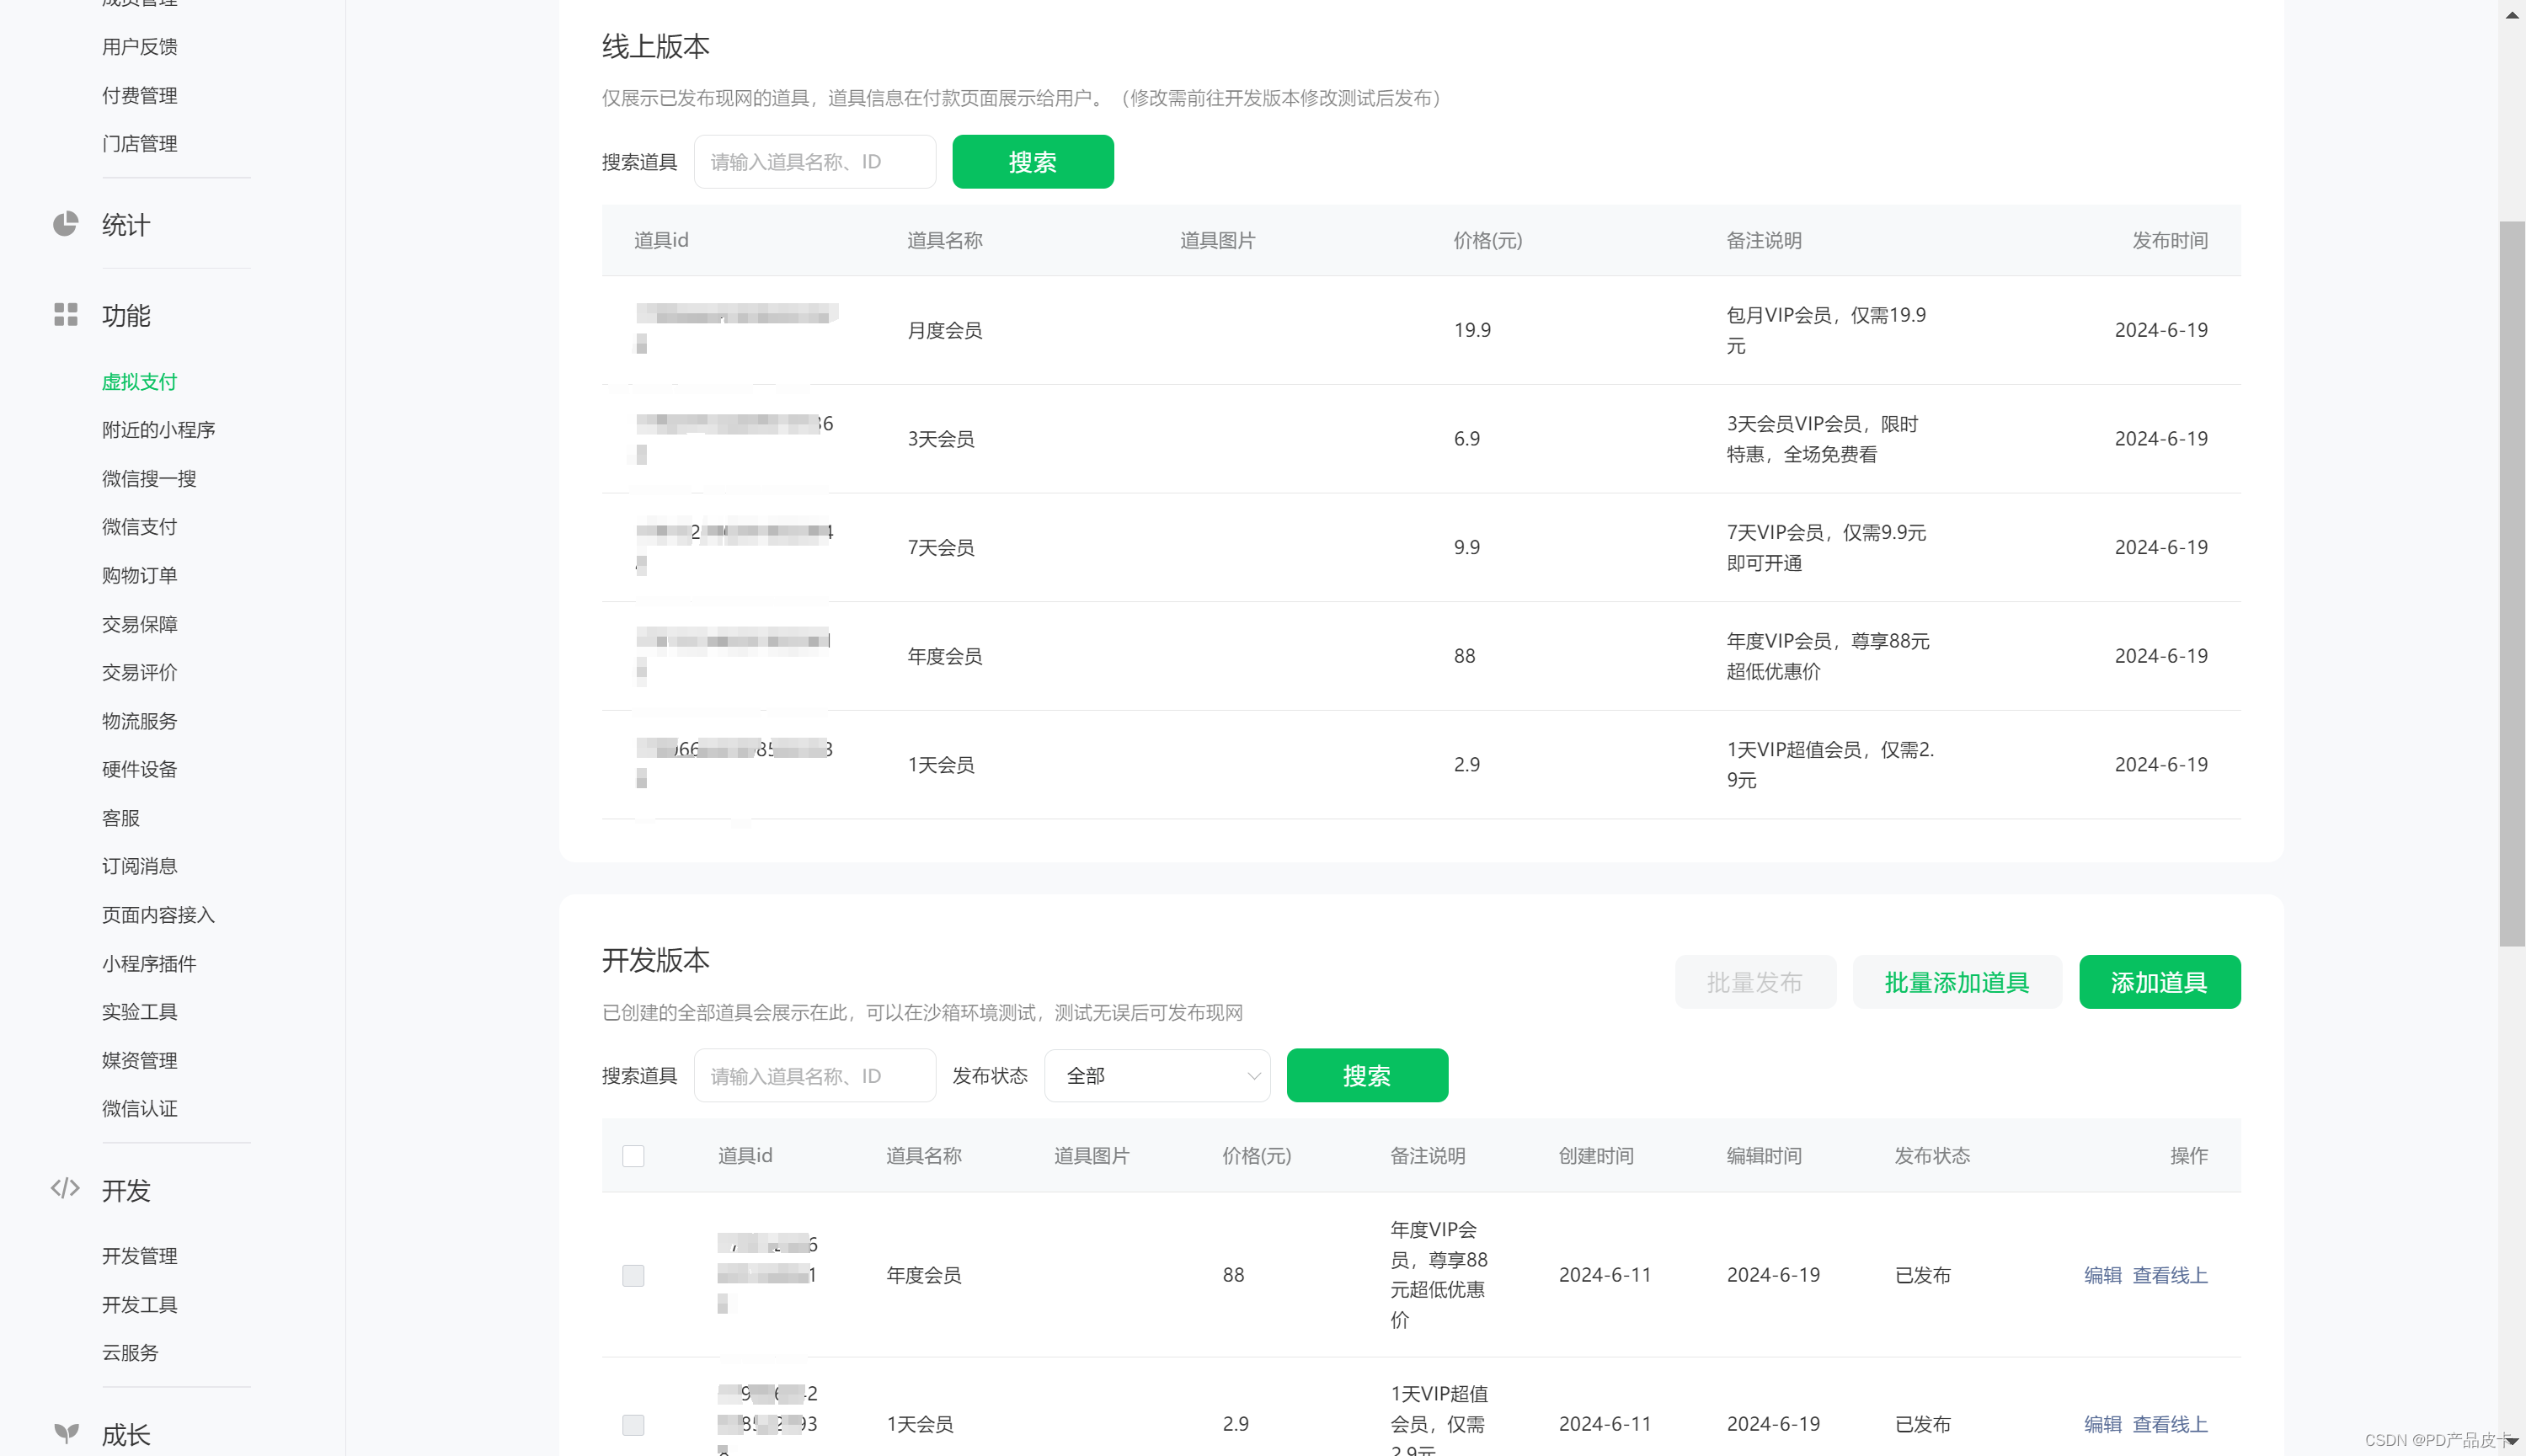Open 微信搜一搜 page
Viewport: 2526px width, 1456px height.
(150, 479)
